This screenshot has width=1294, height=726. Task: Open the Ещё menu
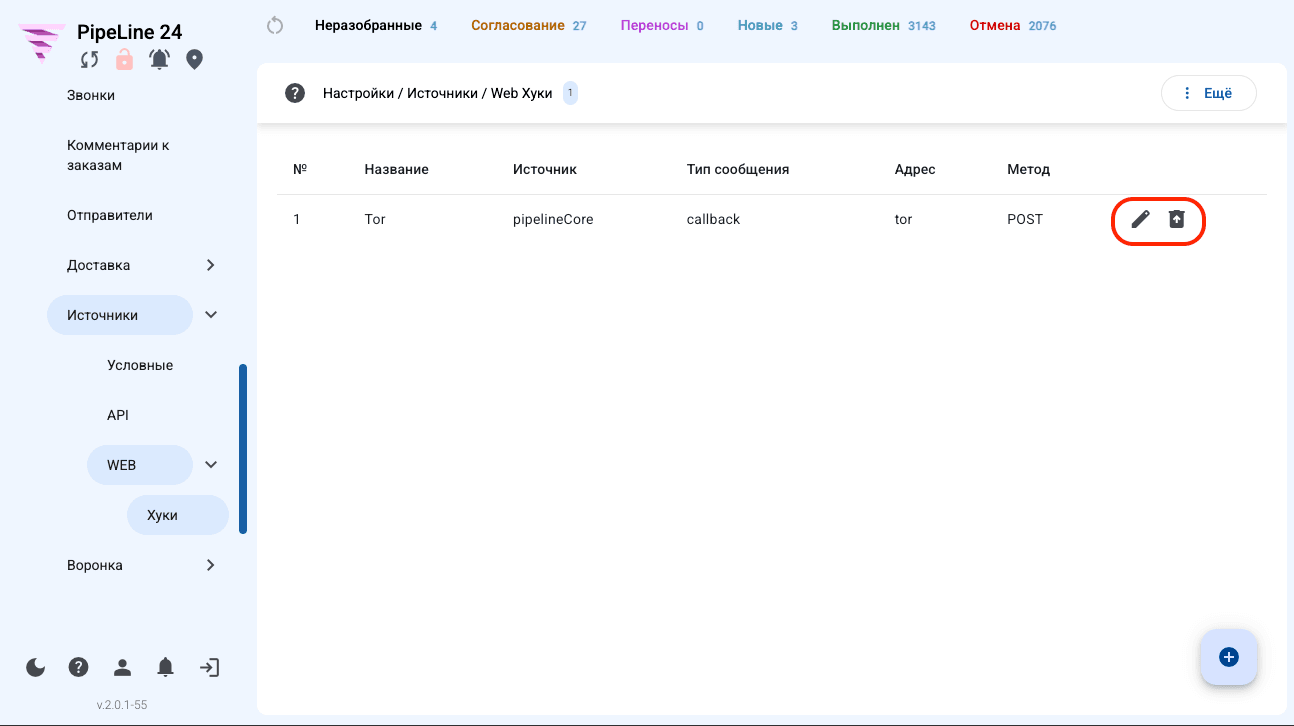(x=1208, y=93)
